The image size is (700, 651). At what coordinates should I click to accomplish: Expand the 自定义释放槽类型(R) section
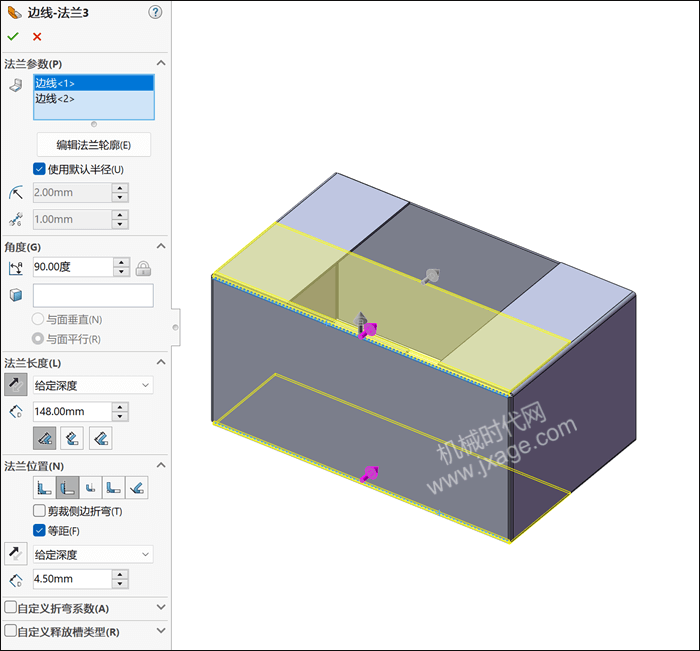coord(161,631)
